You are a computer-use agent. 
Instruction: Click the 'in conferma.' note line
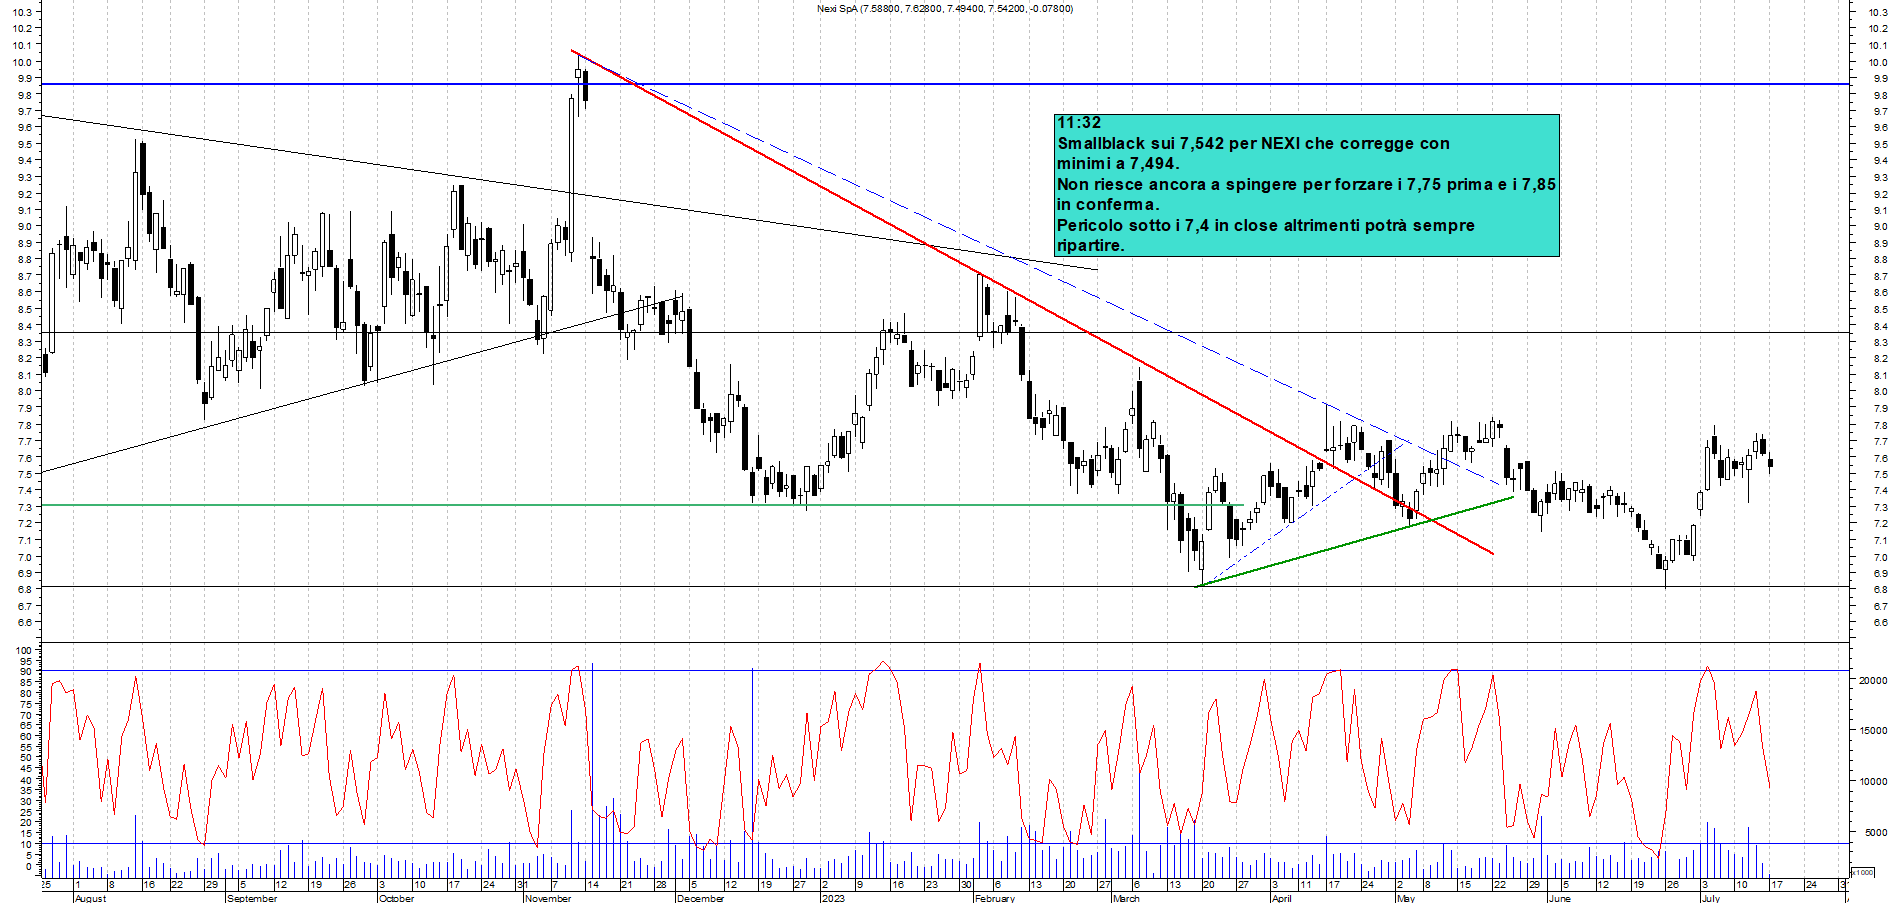[1108, 205]
